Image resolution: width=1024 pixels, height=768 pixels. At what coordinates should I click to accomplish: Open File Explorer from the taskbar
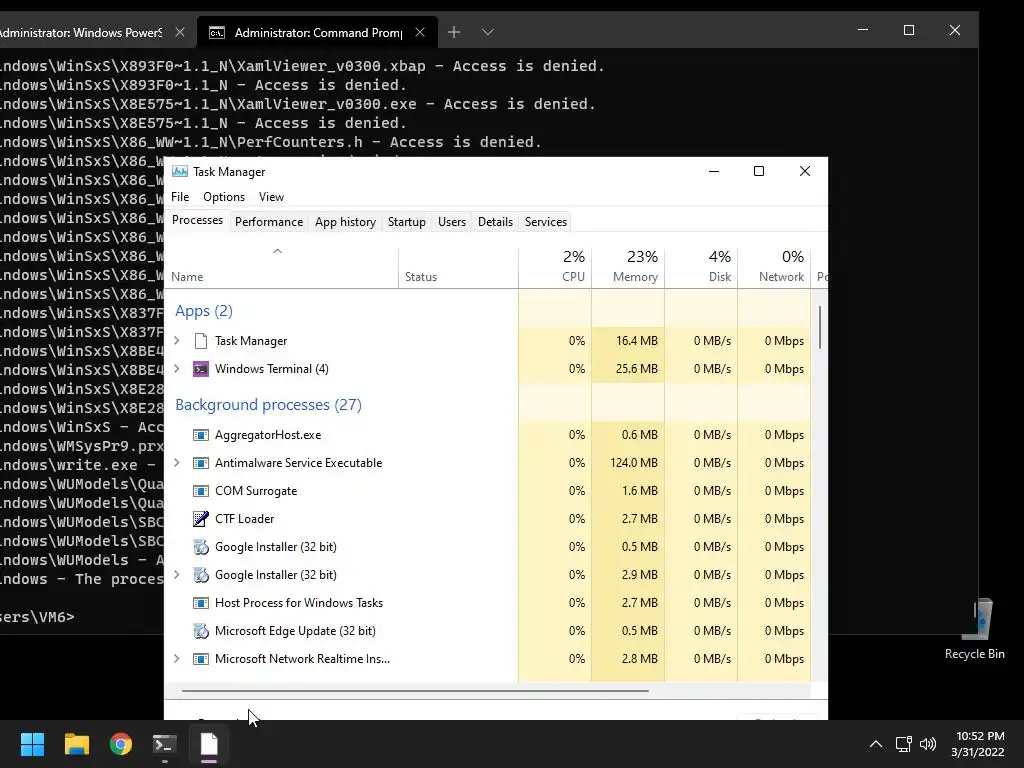76,744
